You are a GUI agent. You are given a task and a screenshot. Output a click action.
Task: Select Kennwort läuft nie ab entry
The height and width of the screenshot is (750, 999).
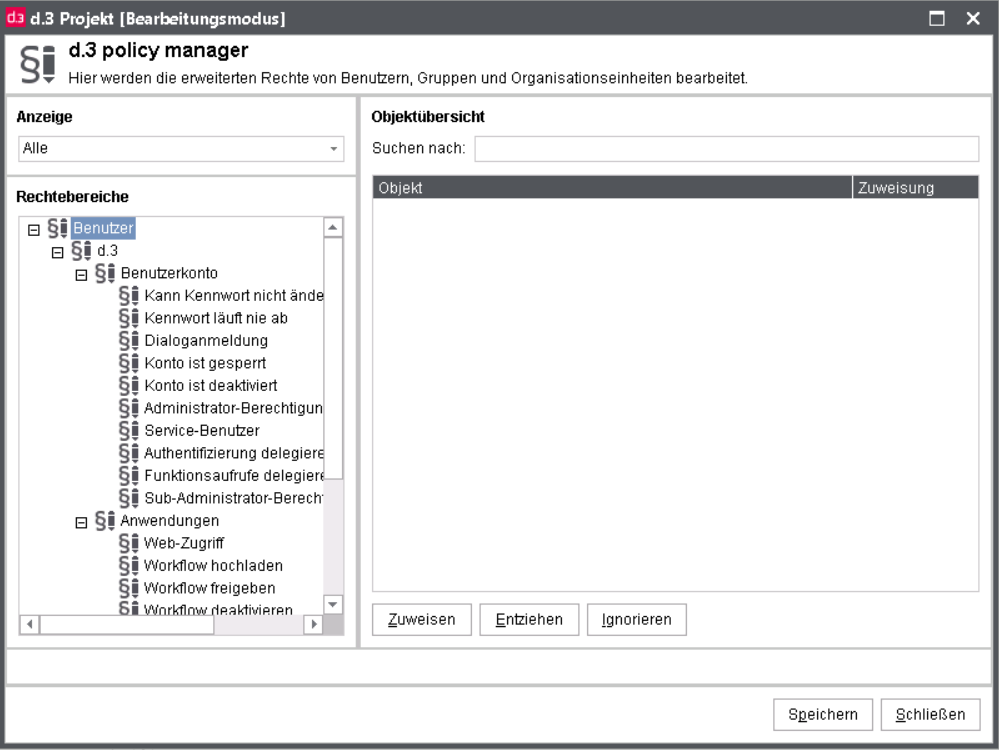click(x=216, y=318)
